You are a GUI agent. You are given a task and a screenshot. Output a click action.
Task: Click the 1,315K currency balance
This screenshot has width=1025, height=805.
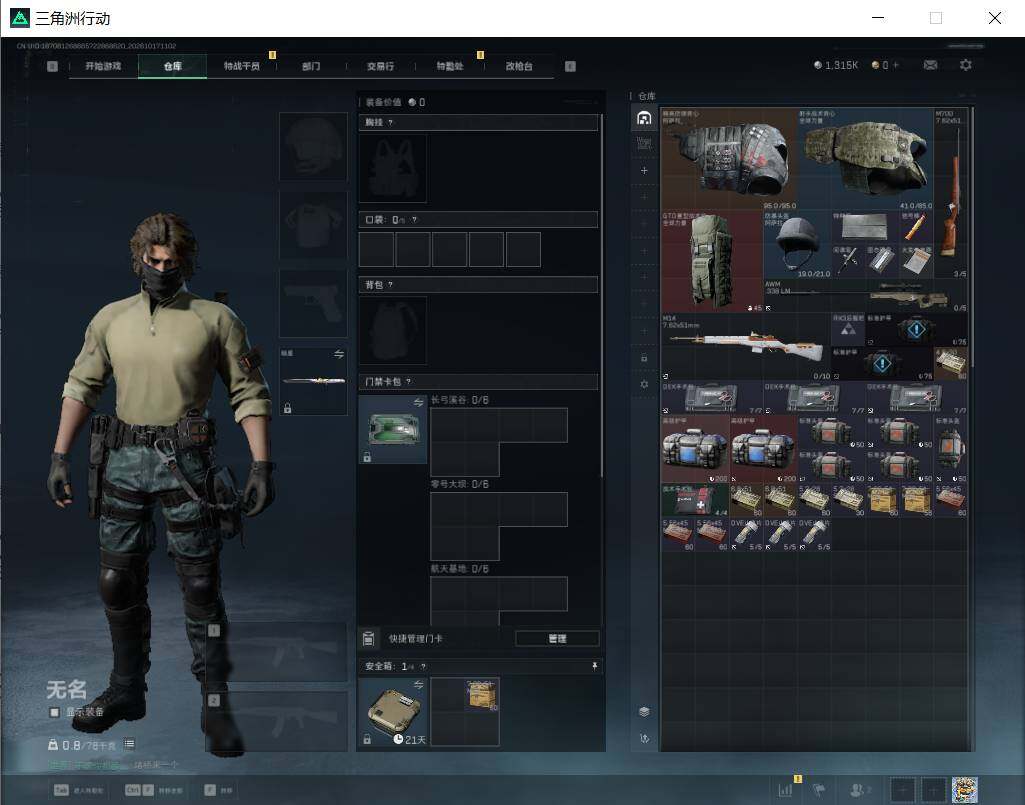tap(836, 65)
